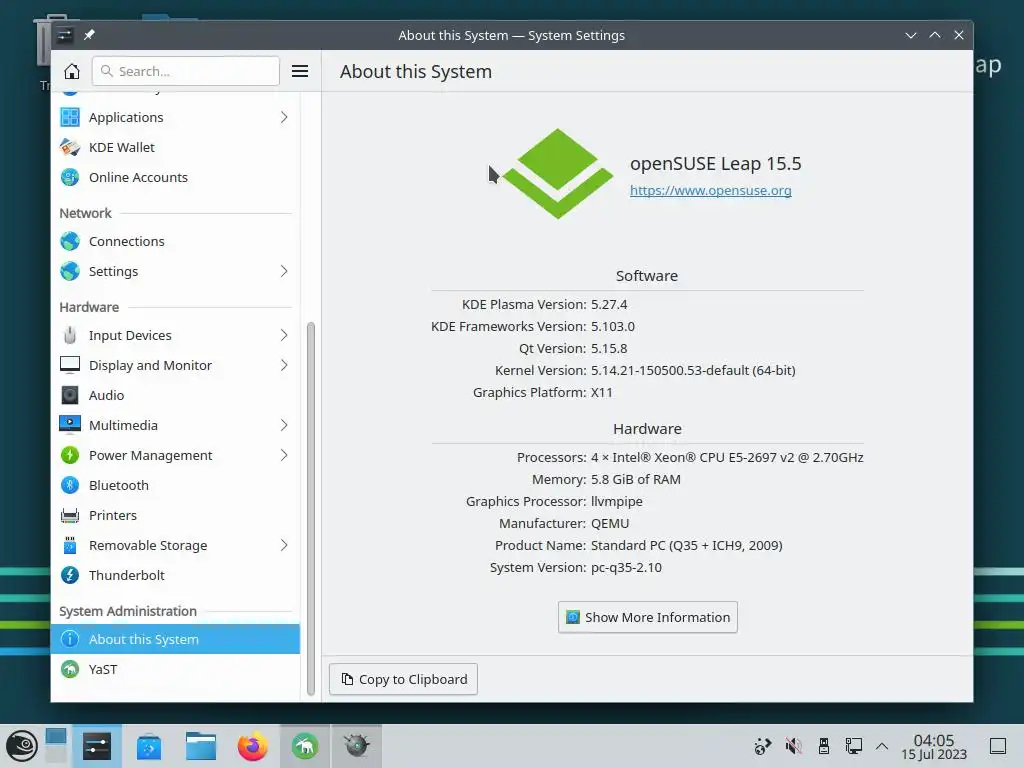This screenshot has height=768, width=1024.
Task: Open the YaST icon
Action: pyautogui.click(x=70, y=670)
